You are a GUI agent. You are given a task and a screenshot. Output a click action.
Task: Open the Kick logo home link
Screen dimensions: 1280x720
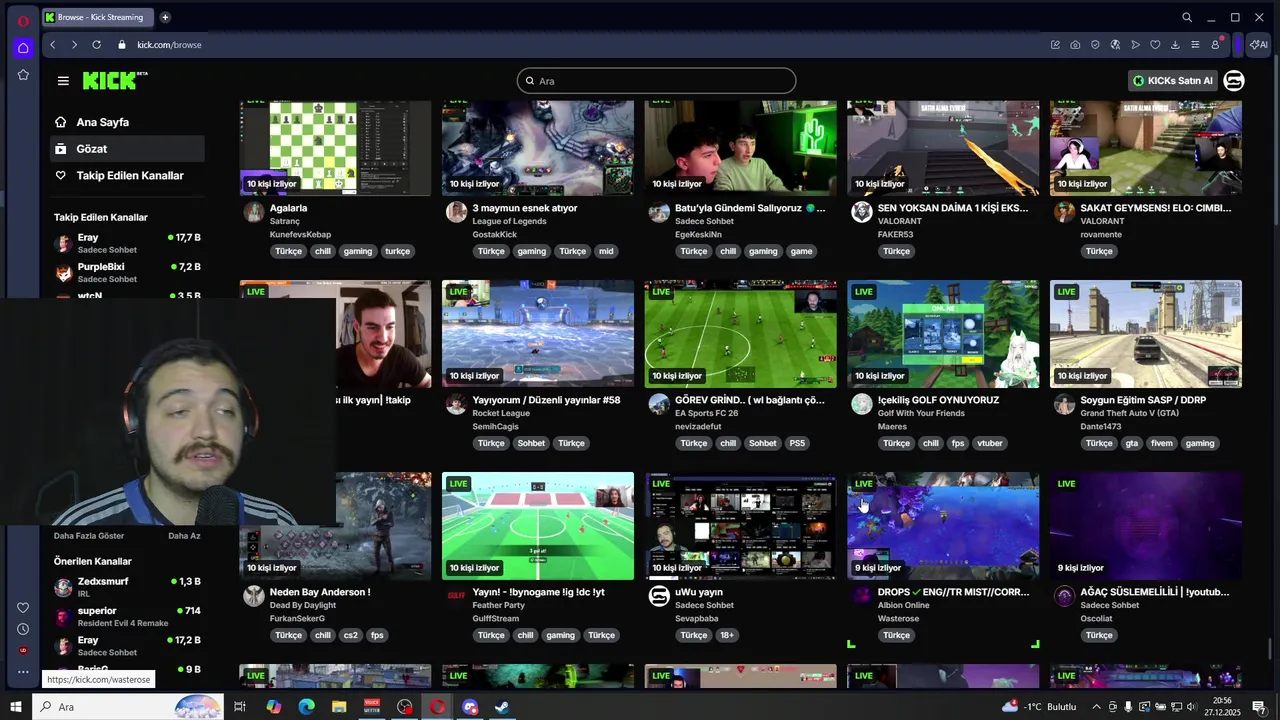(114, 81)
